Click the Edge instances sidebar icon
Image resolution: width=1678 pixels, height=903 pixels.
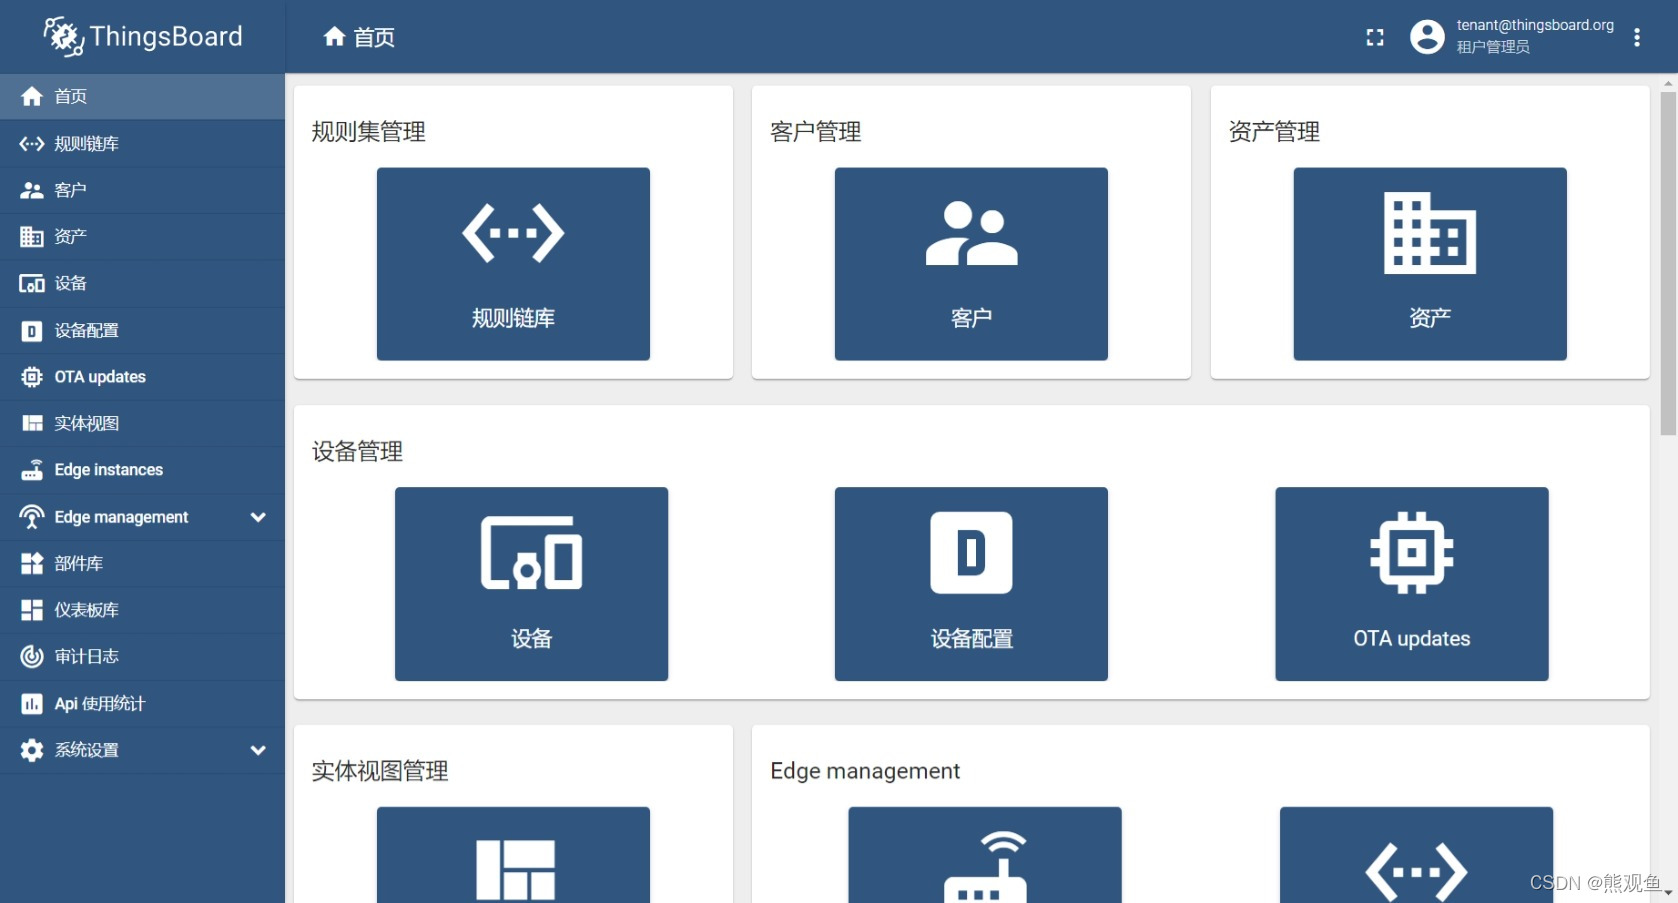tap(31, 469)
